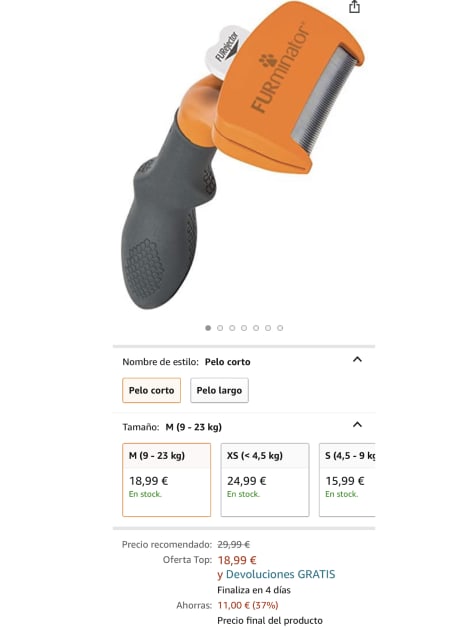
Task: Go to fourth image carousel dot
Action: coord(244,328)
